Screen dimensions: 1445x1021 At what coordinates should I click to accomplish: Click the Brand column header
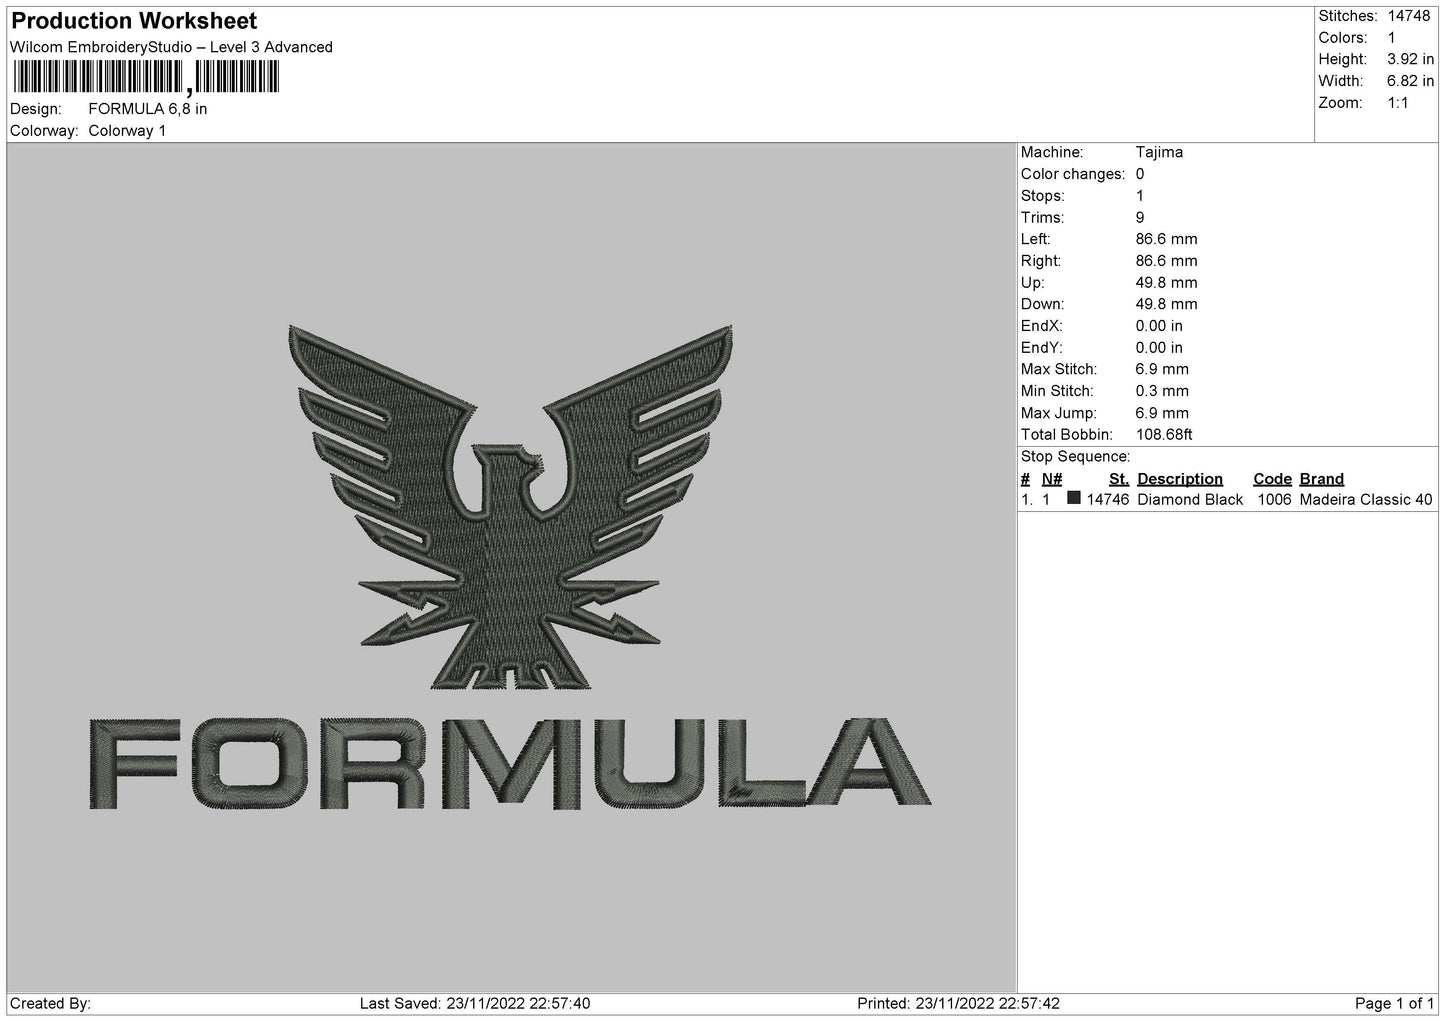(1321, 479)
